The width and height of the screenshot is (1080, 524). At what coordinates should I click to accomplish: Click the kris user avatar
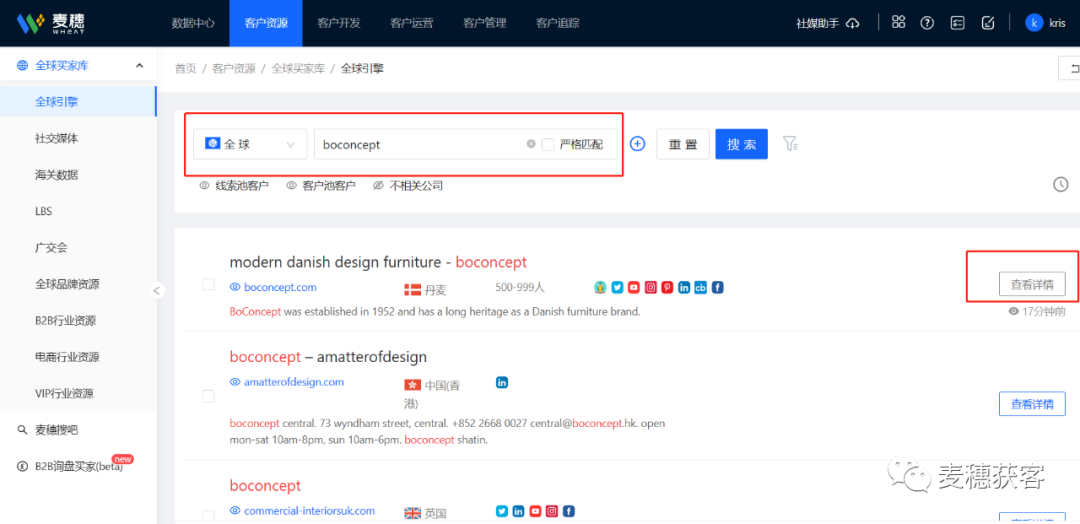[x=1034, y=23]
